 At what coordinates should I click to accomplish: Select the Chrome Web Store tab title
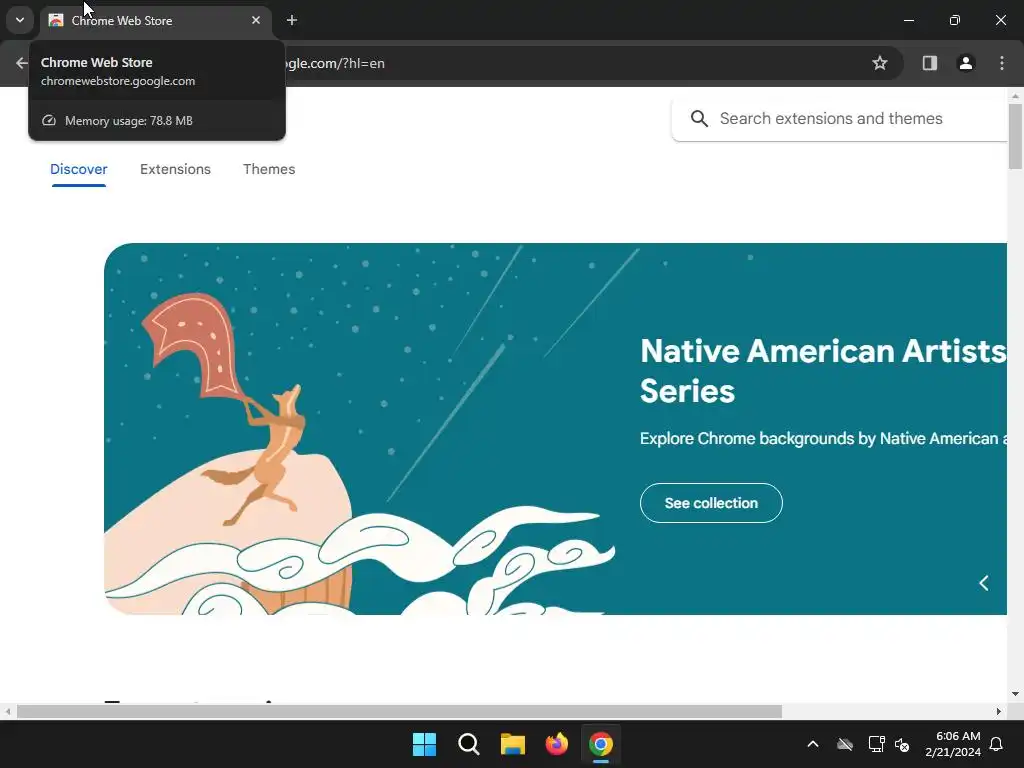(121, 21)
